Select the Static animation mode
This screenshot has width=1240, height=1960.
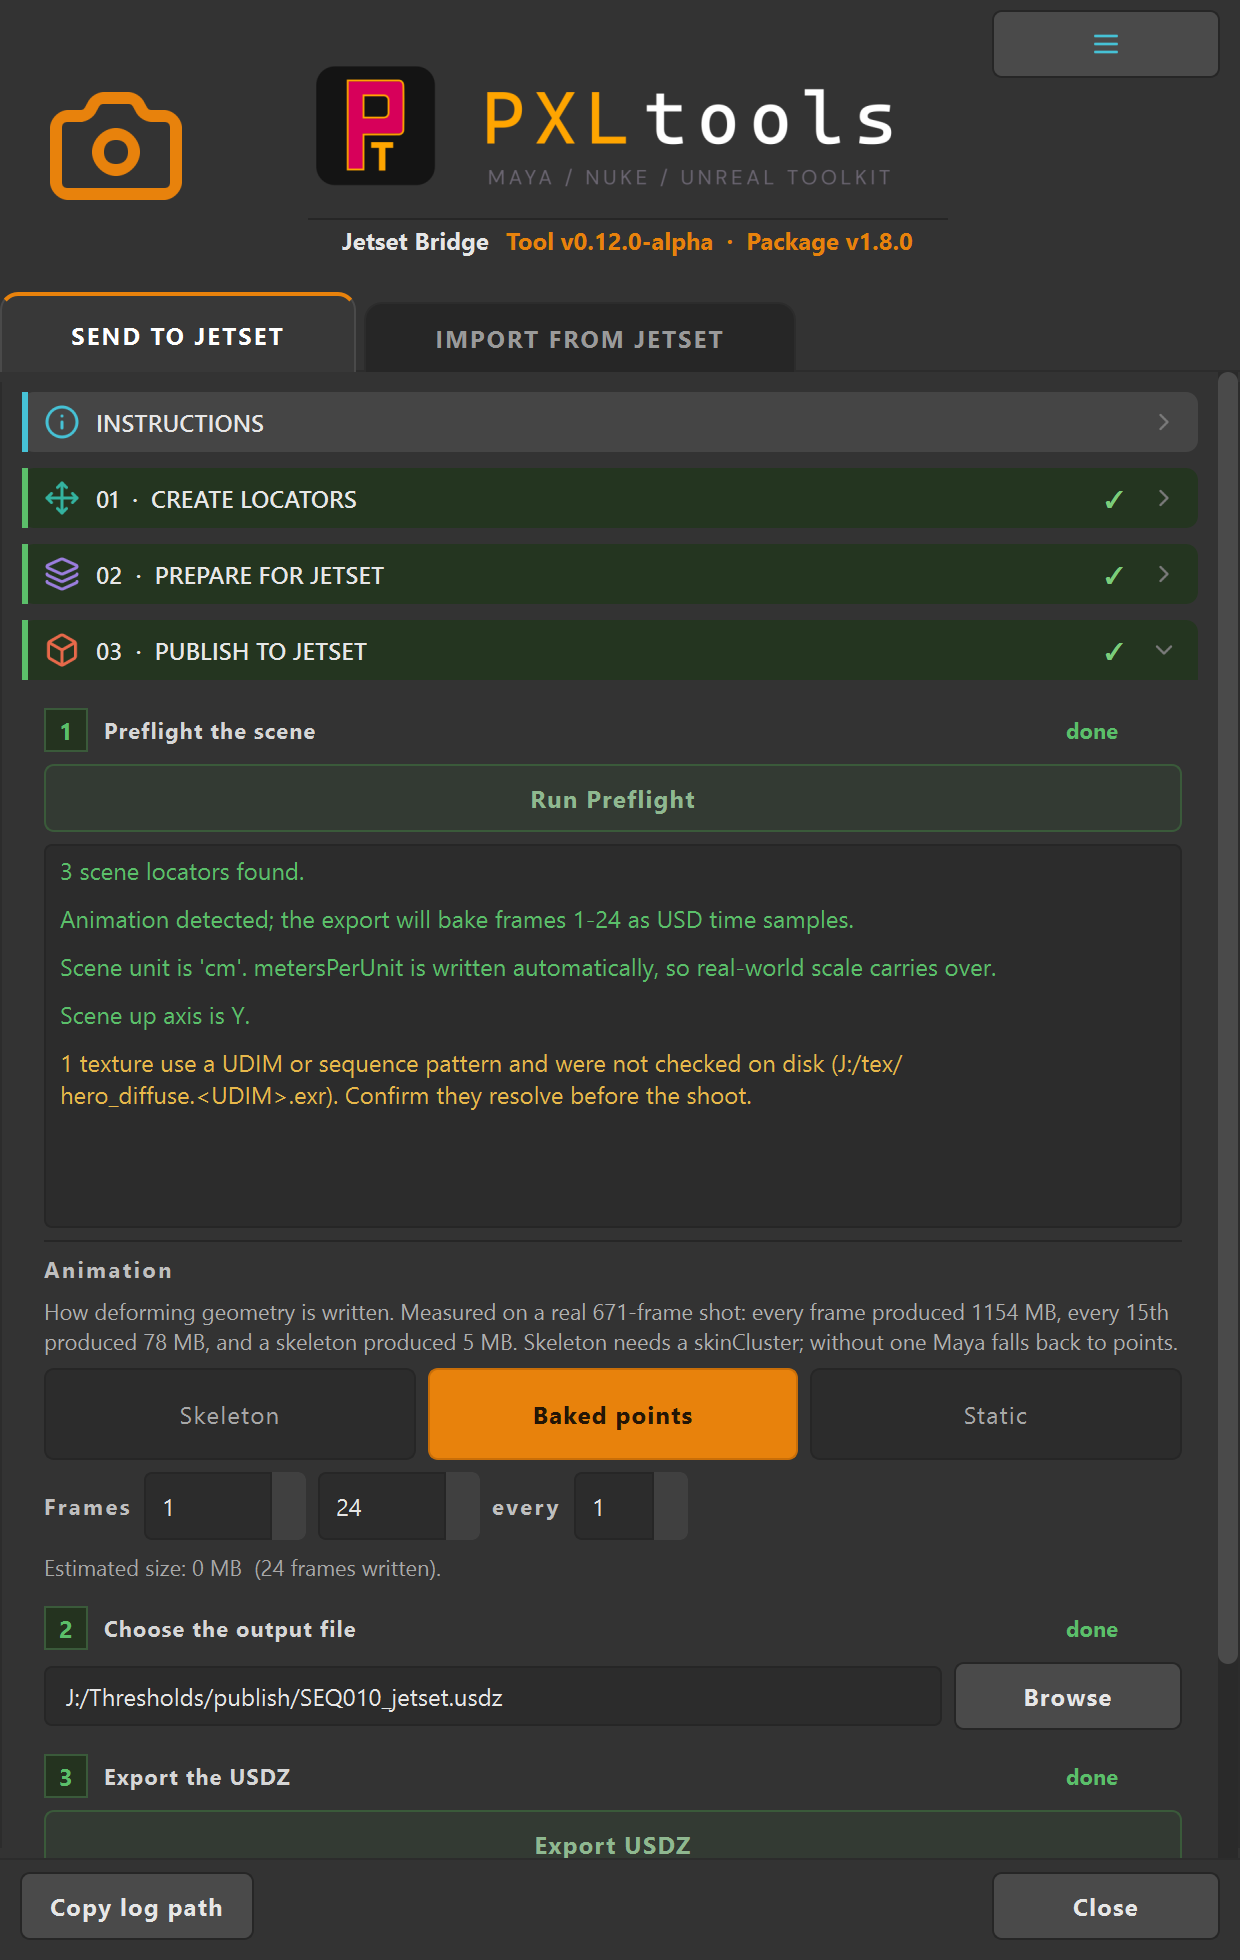coord(995,1414)
